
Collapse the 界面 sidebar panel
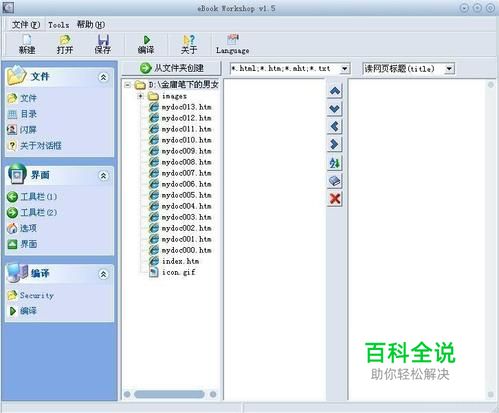(103, 176)
